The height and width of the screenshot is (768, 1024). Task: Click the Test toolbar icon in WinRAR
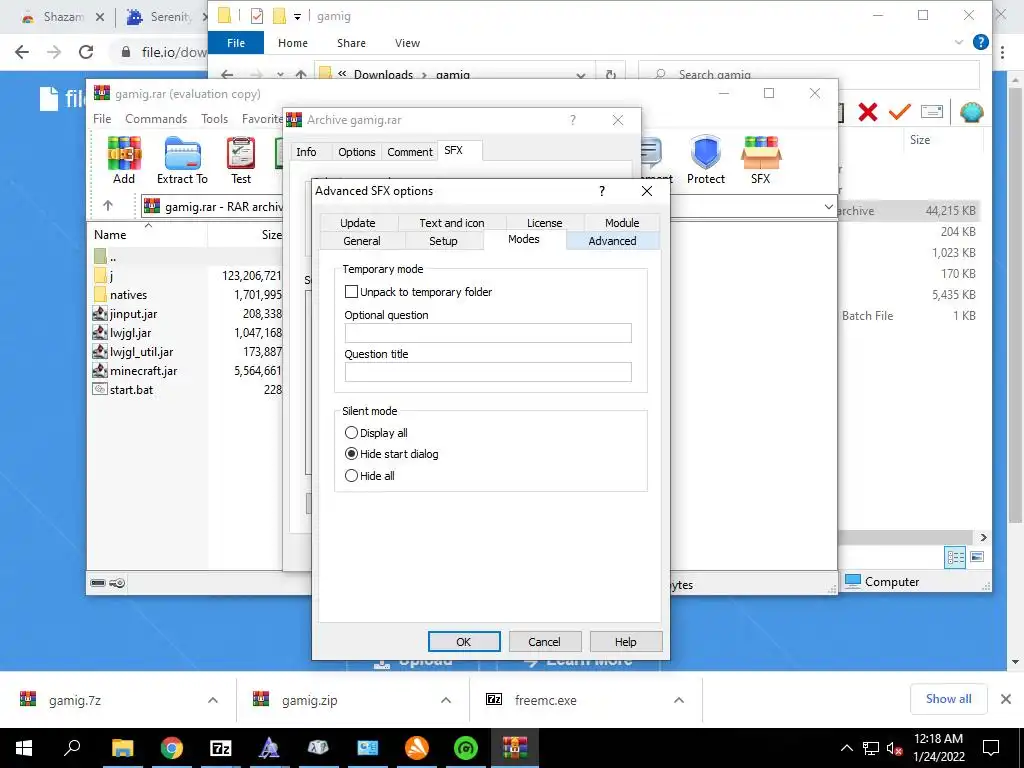click(240, 160)
